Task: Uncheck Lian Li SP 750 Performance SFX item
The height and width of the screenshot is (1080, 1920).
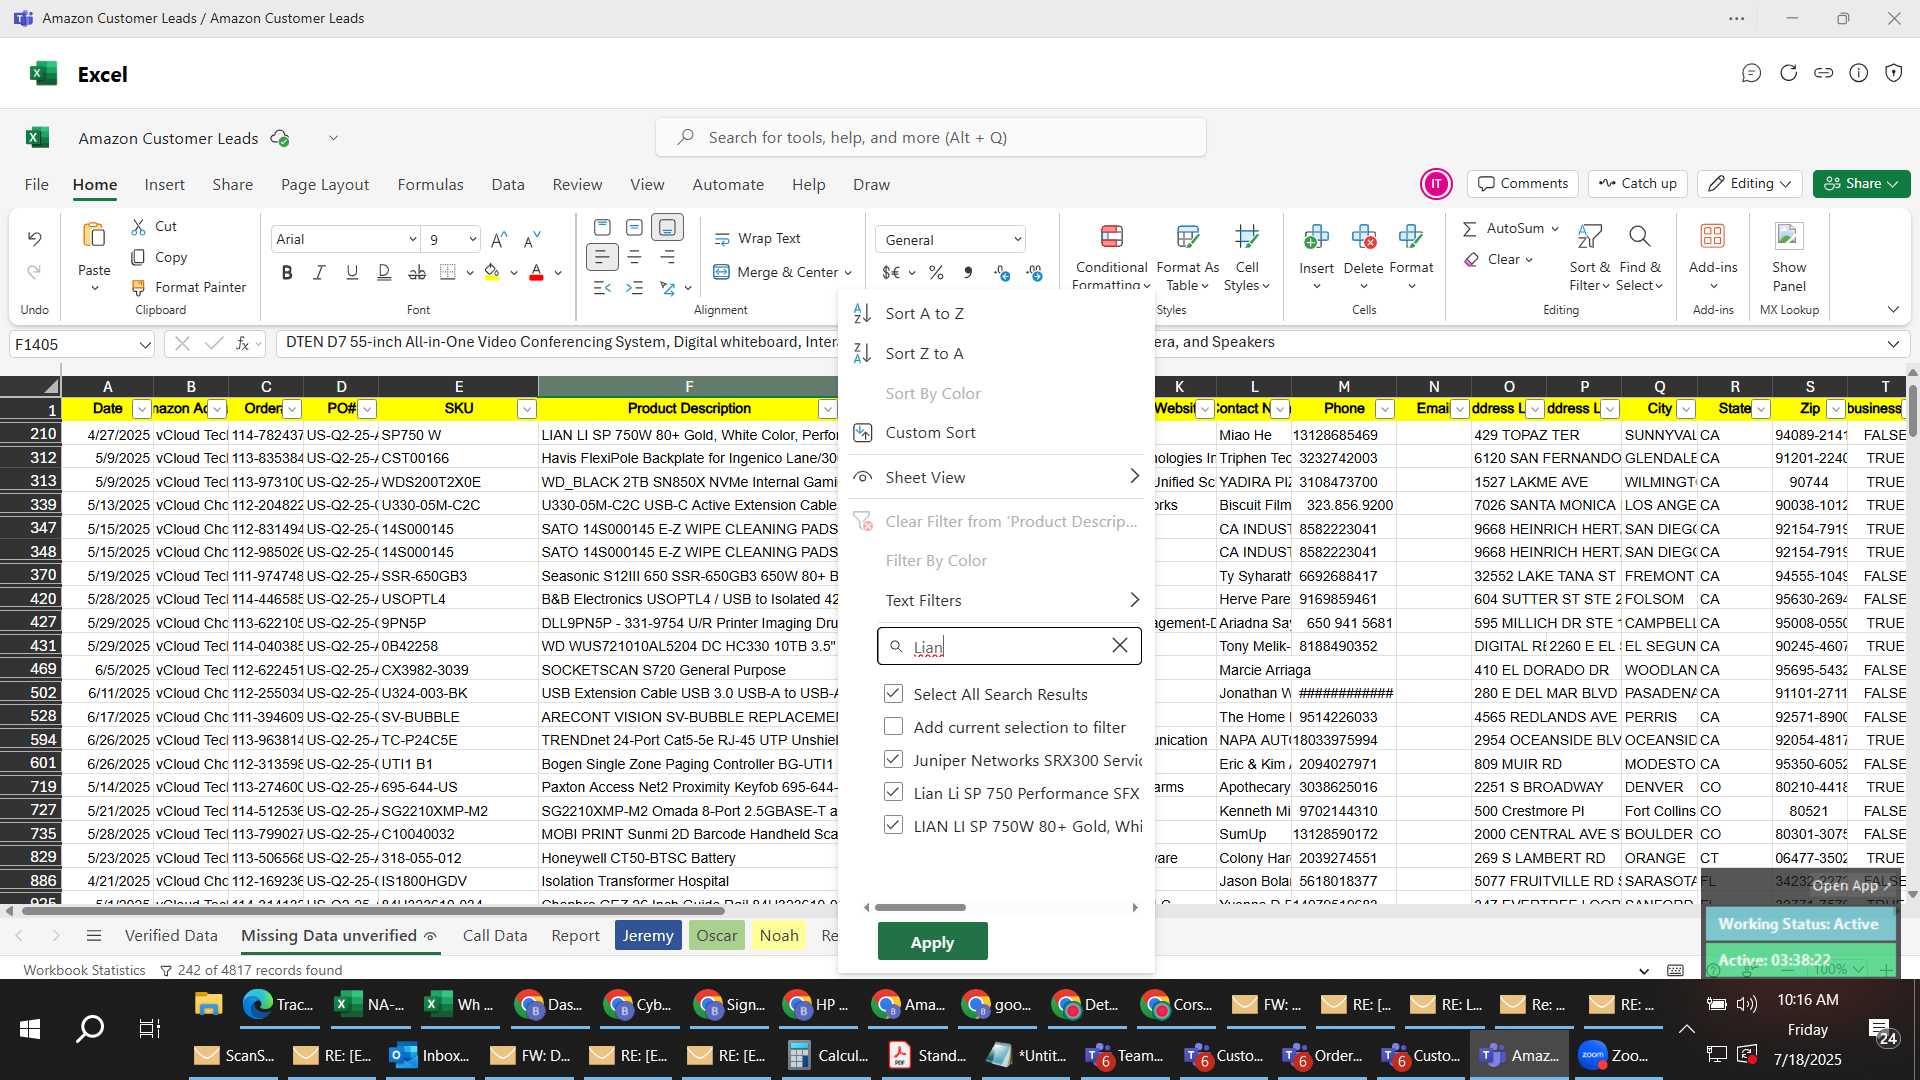Action: pyautogui.click(x=893, y=793)
